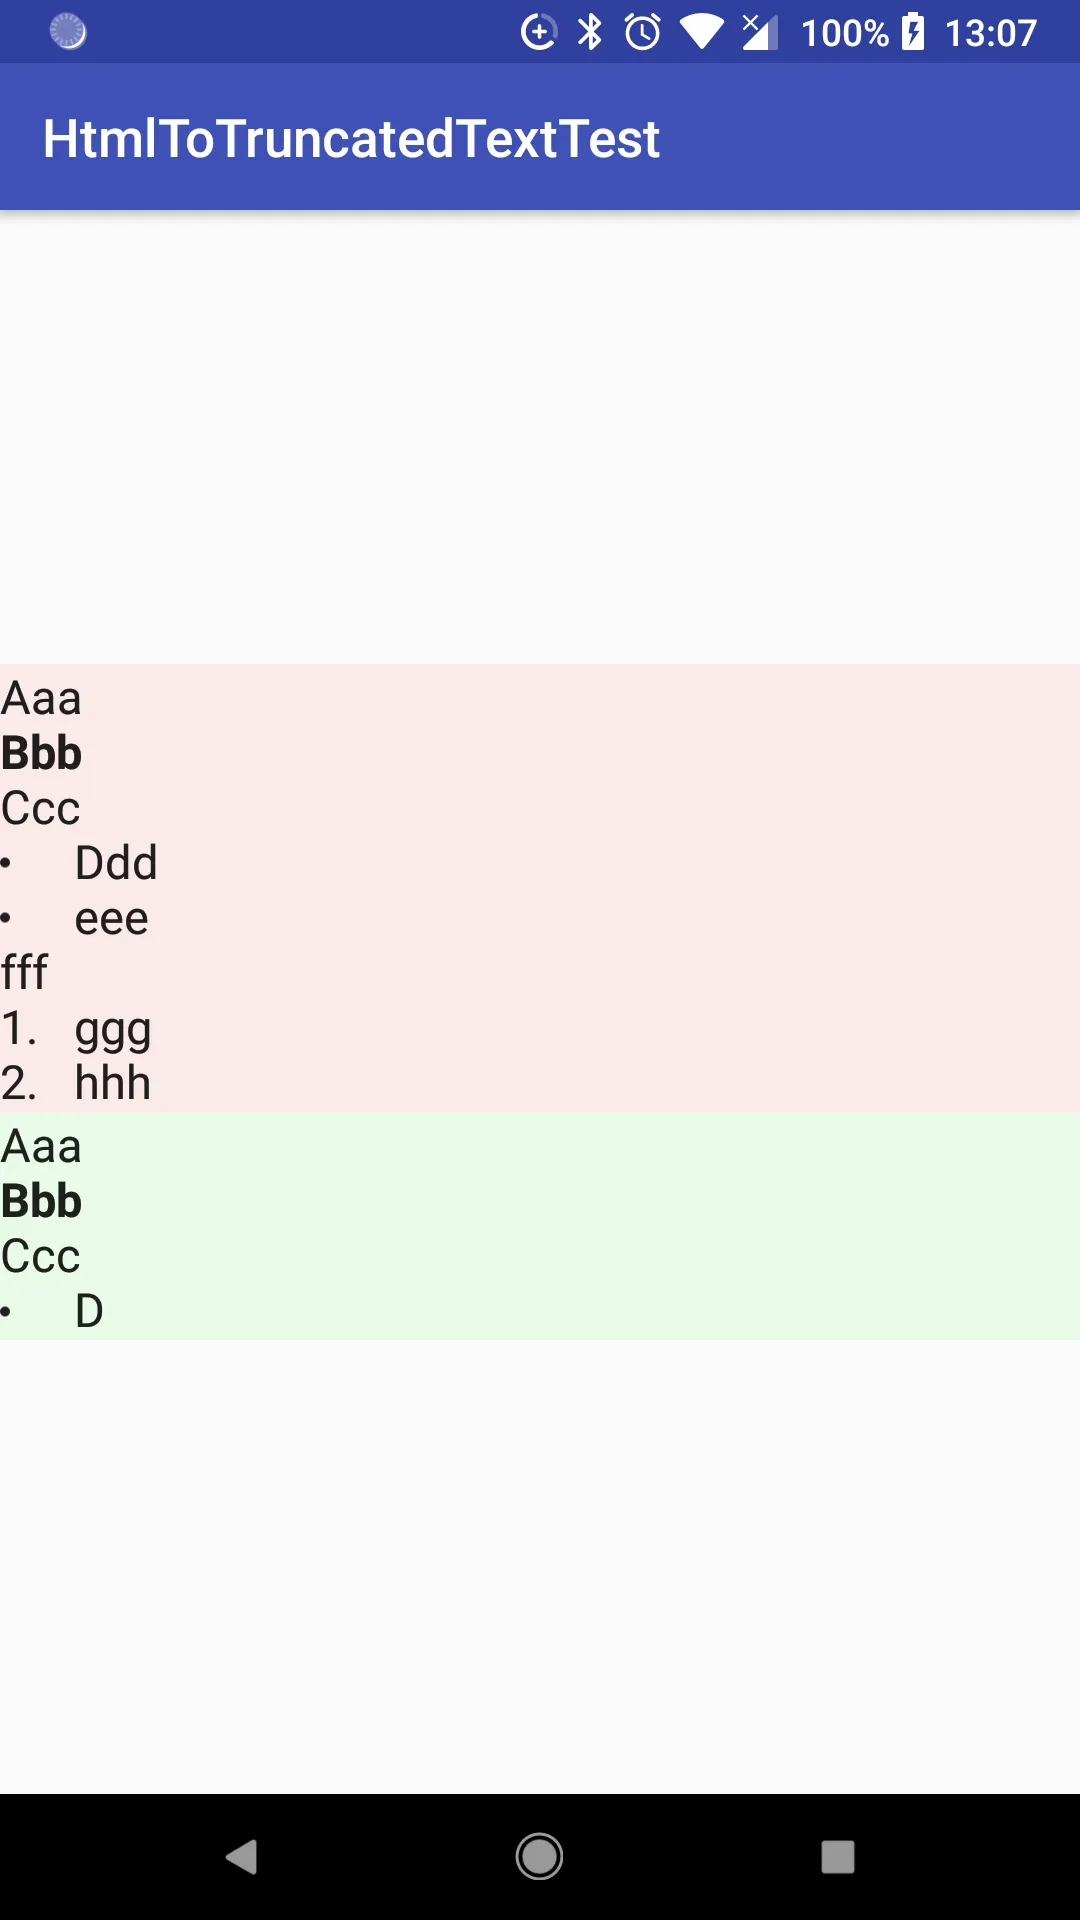Viewport: 1080px width, 1920px height.
Task: Tap the truncated D bullet in the green block
Action: pyautogui.click(x=89, y=1311)
